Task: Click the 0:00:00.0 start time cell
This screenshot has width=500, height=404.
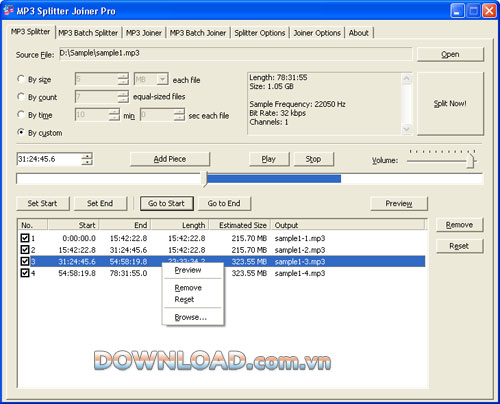Action: tap(79, 238)
